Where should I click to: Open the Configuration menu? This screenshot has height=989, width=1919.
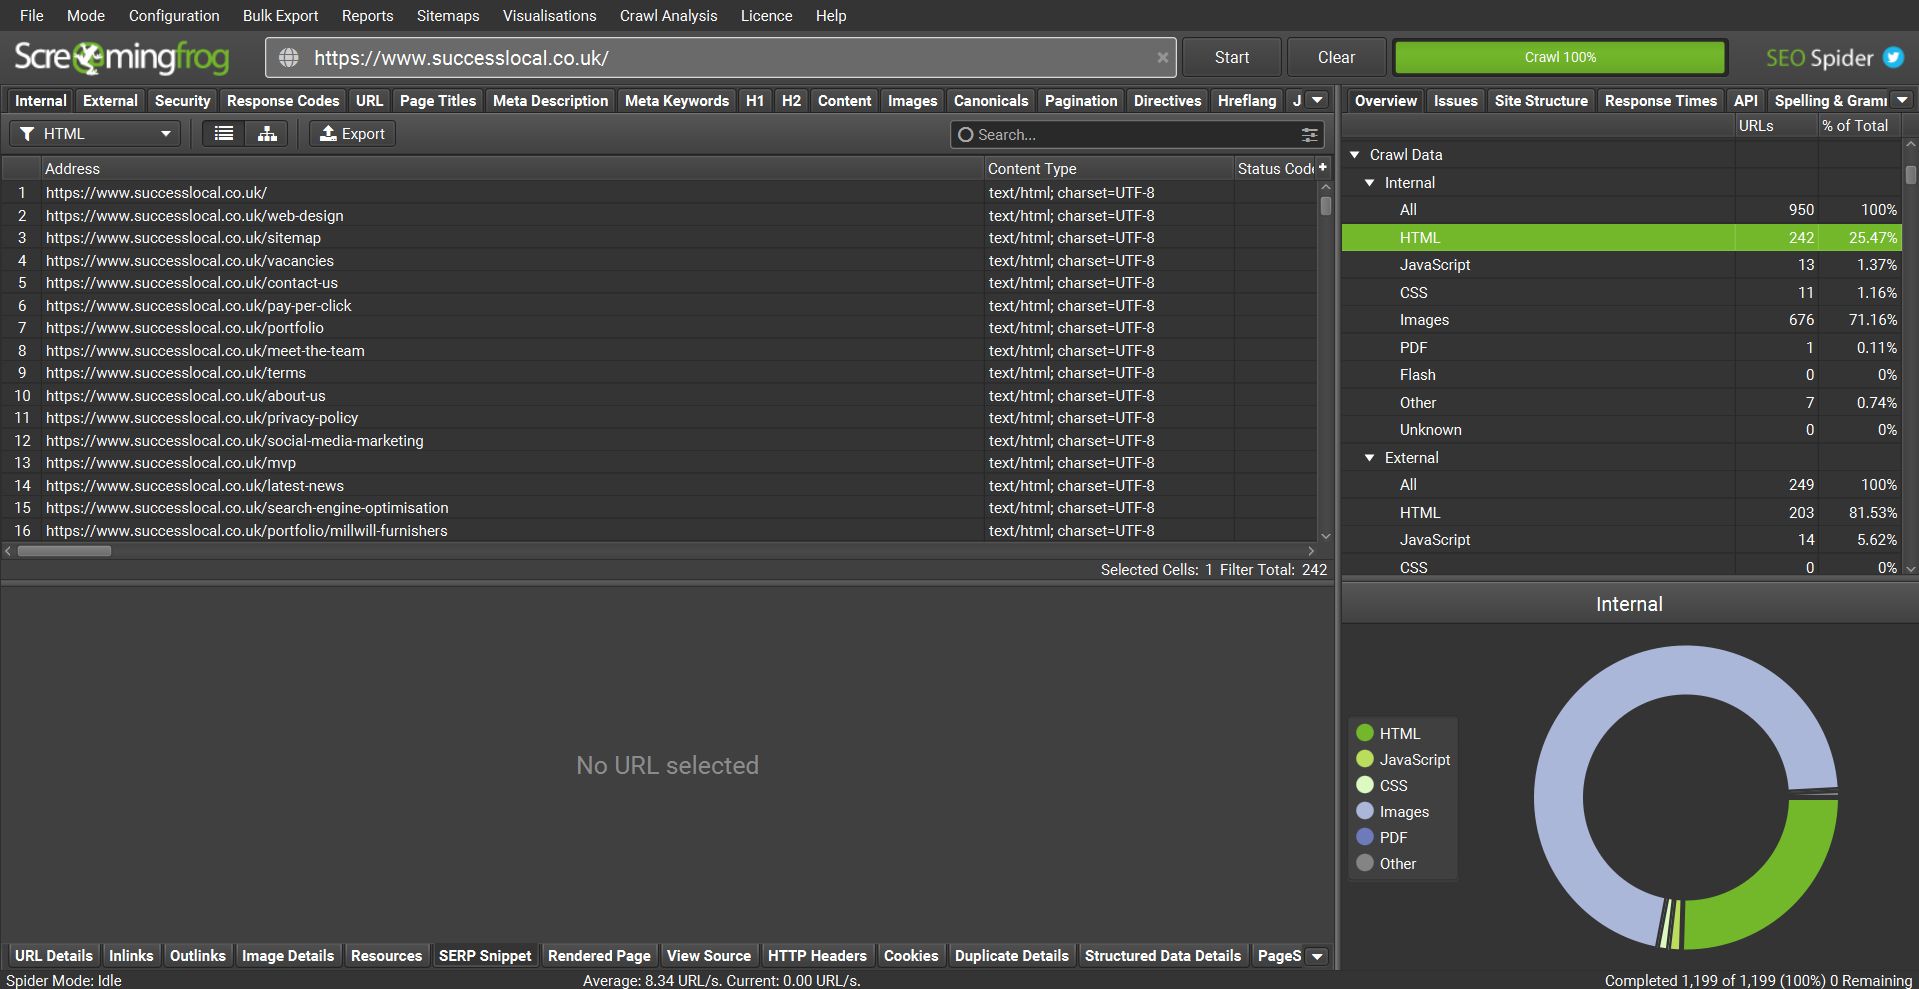(174, 16)
